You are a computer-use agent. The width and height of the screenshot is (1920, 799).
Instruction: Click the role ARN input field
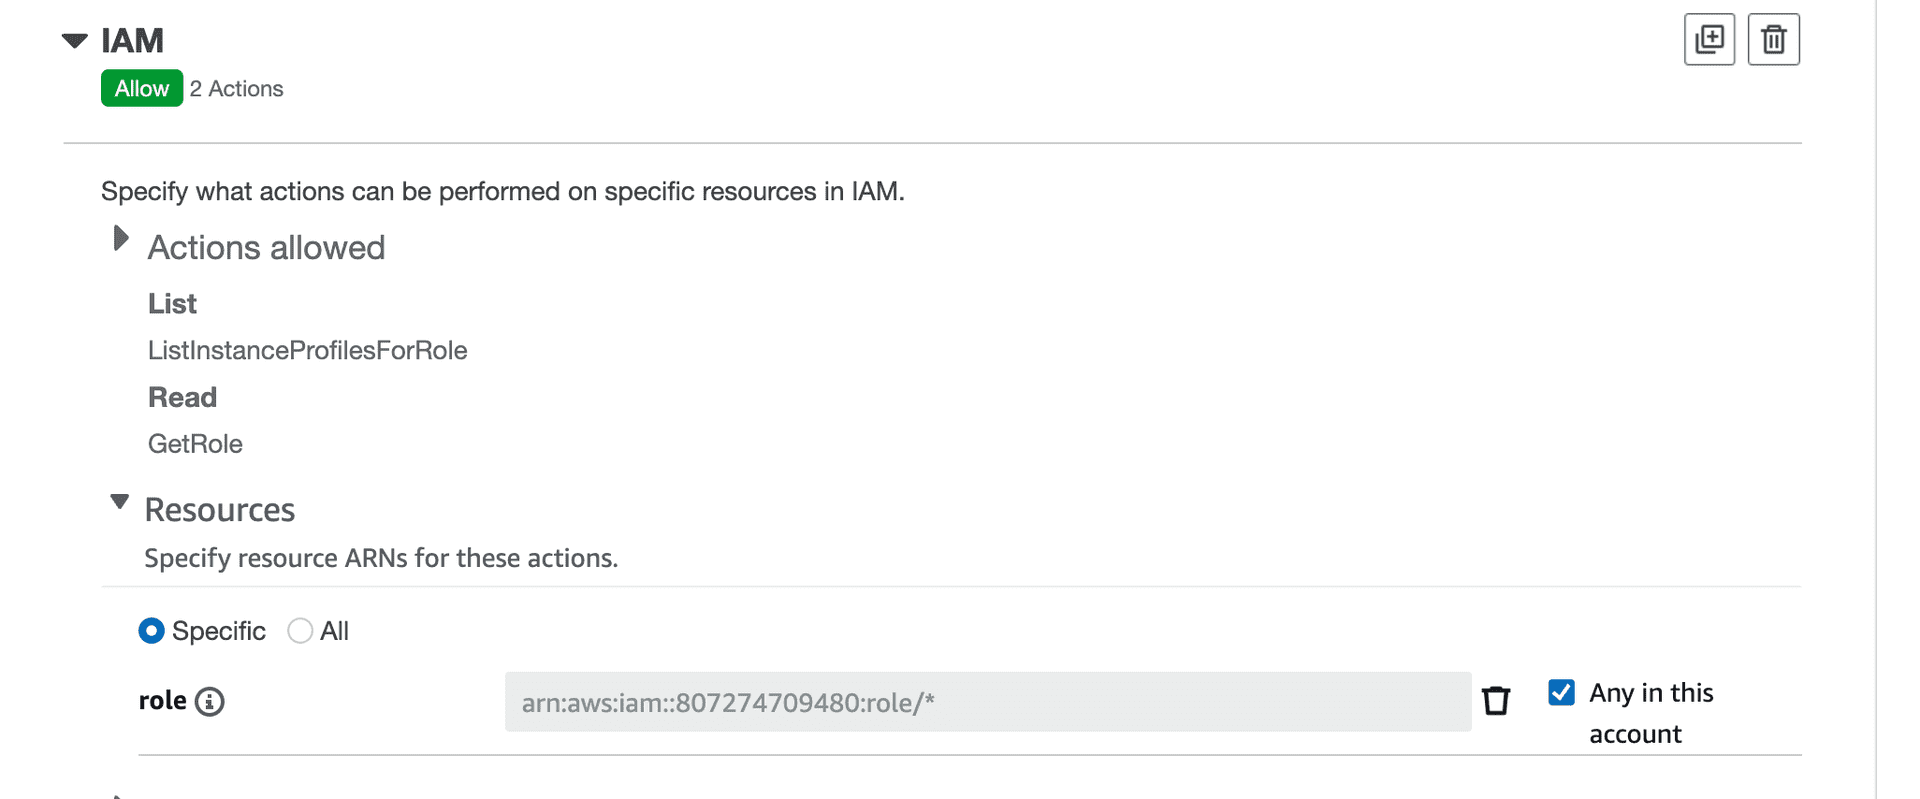point(988,701)
